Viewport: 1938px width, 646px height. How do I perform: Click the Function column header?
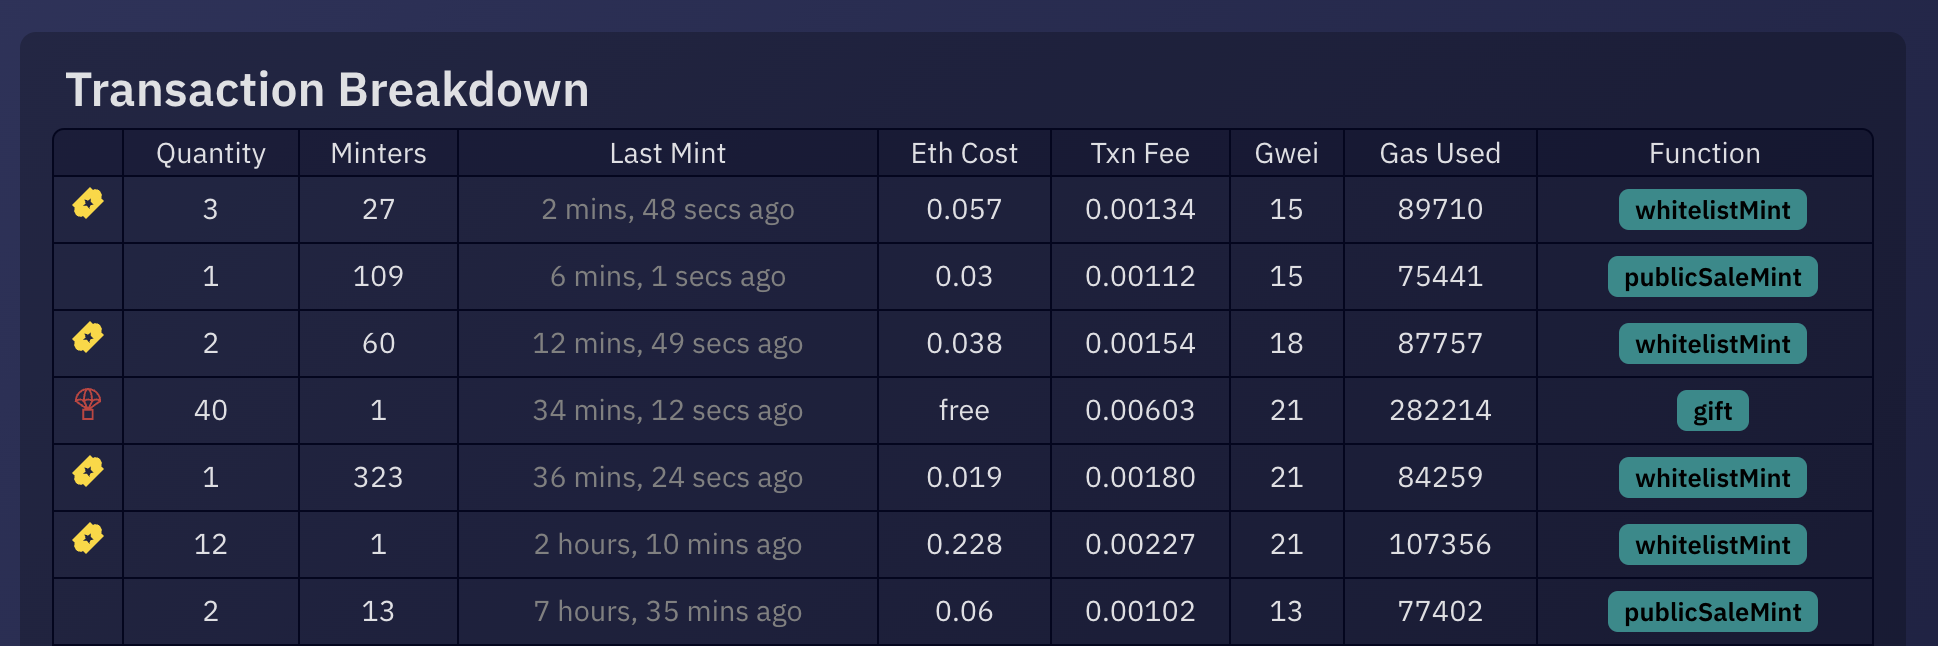[x=1704, y=153]
